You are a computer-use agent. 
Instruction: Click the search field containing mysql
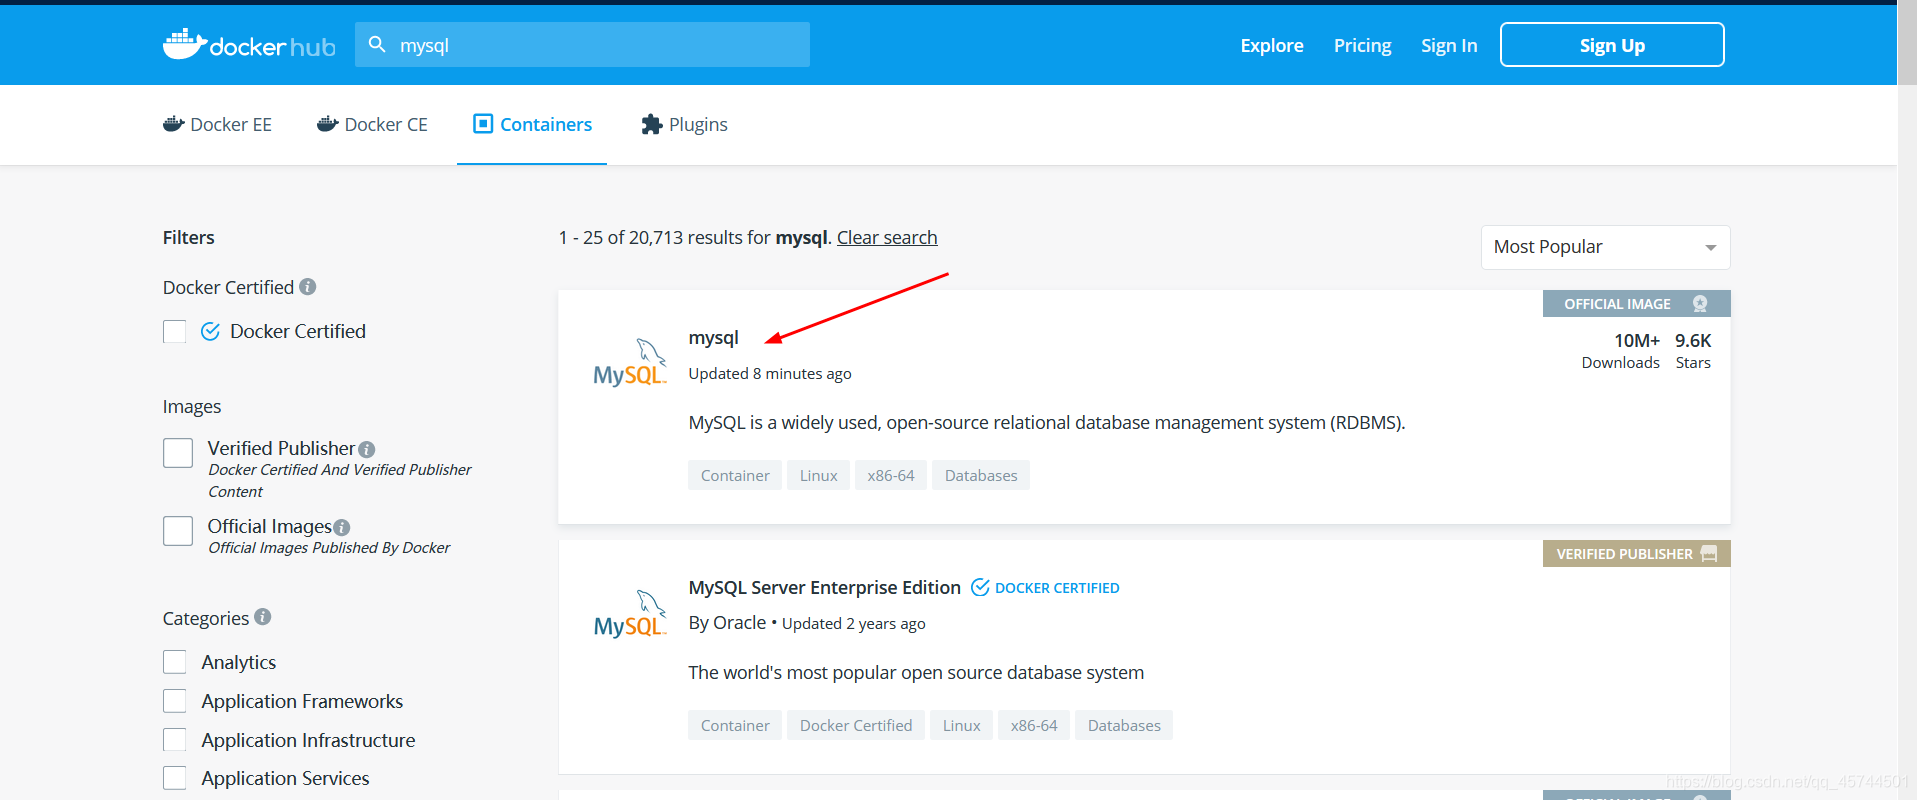[x=582, y=45]
